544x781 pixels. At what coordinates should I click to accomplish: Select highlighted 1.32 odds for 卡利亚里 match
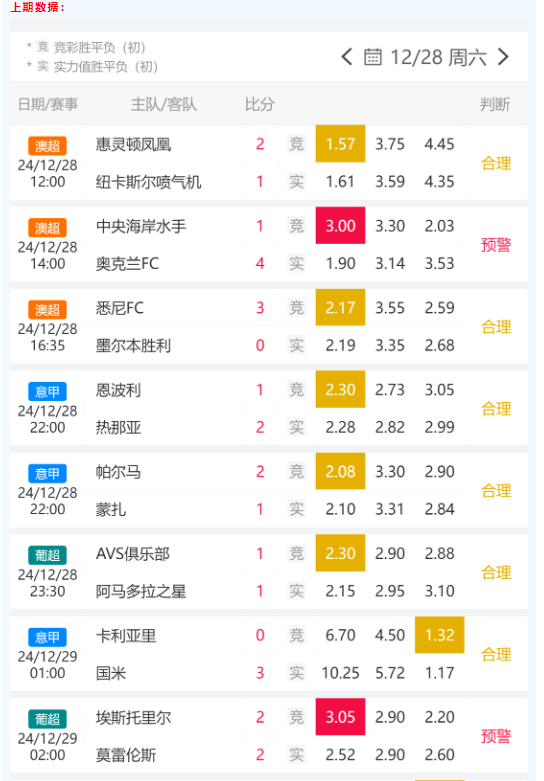point(439,635)
